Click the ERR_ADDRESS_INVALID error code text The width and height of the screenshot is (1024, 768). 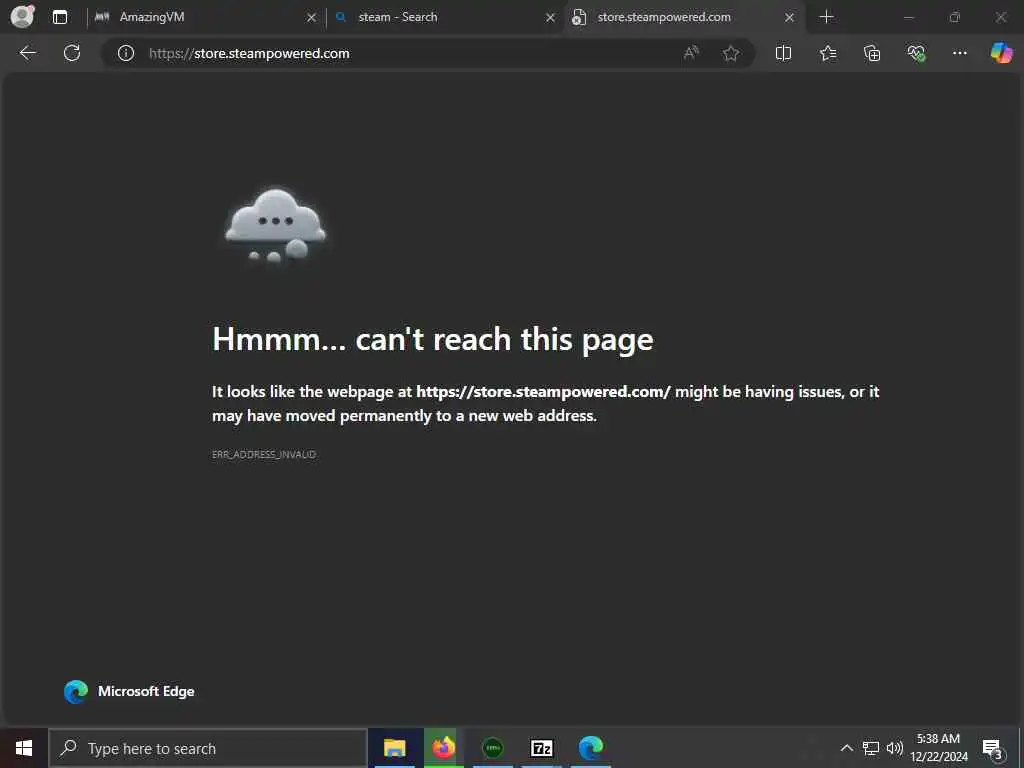pos(264,454)
